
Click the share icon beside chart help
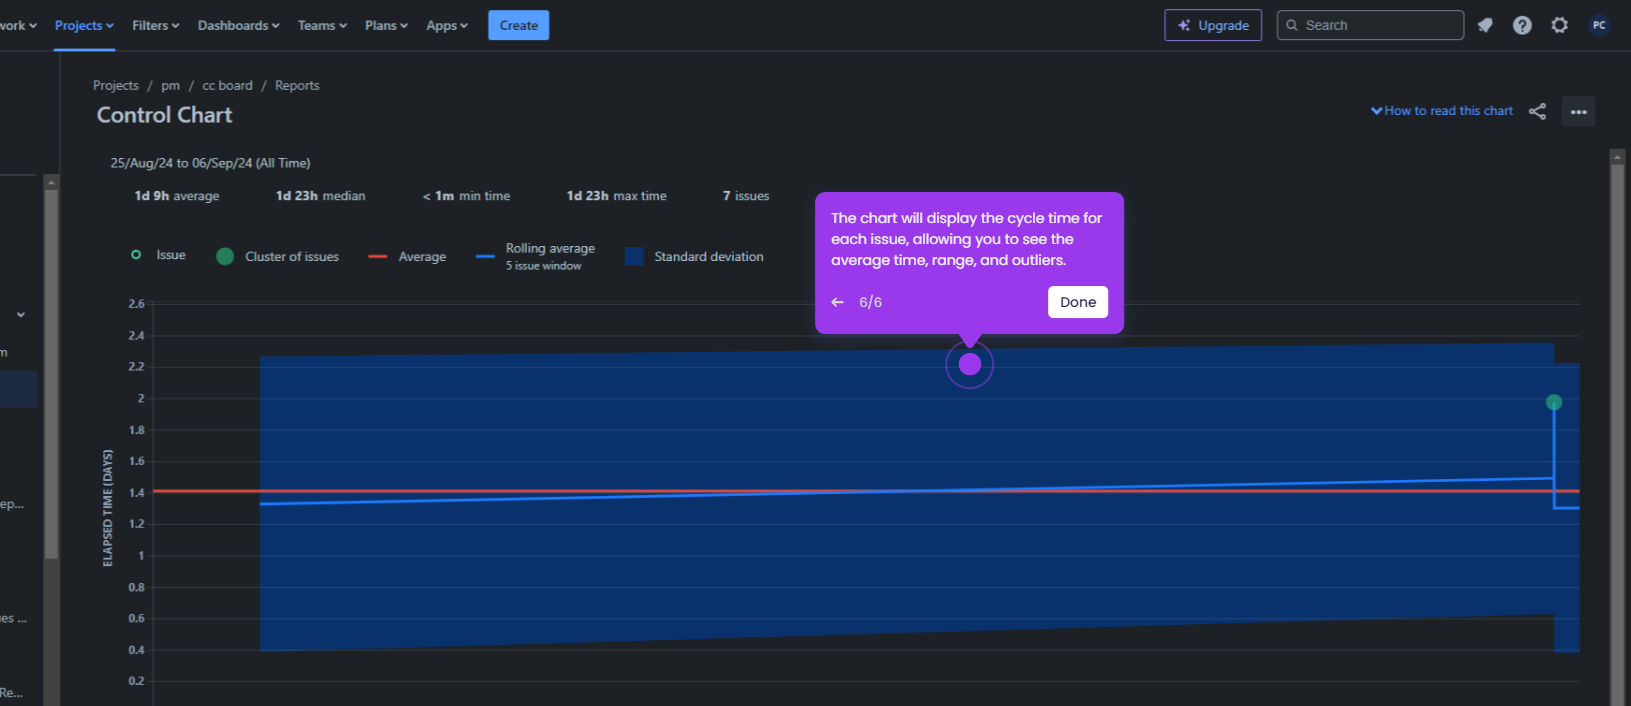1537,111
